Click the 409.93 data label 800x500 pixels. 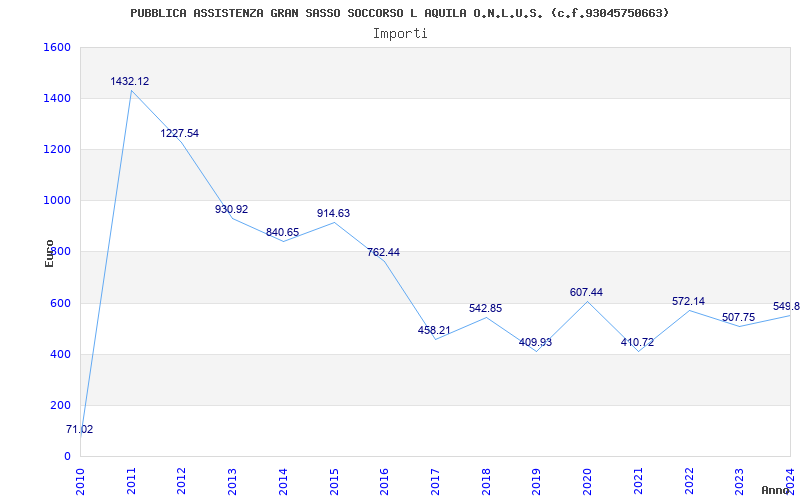pyautogui.click(x=535, y=342)
